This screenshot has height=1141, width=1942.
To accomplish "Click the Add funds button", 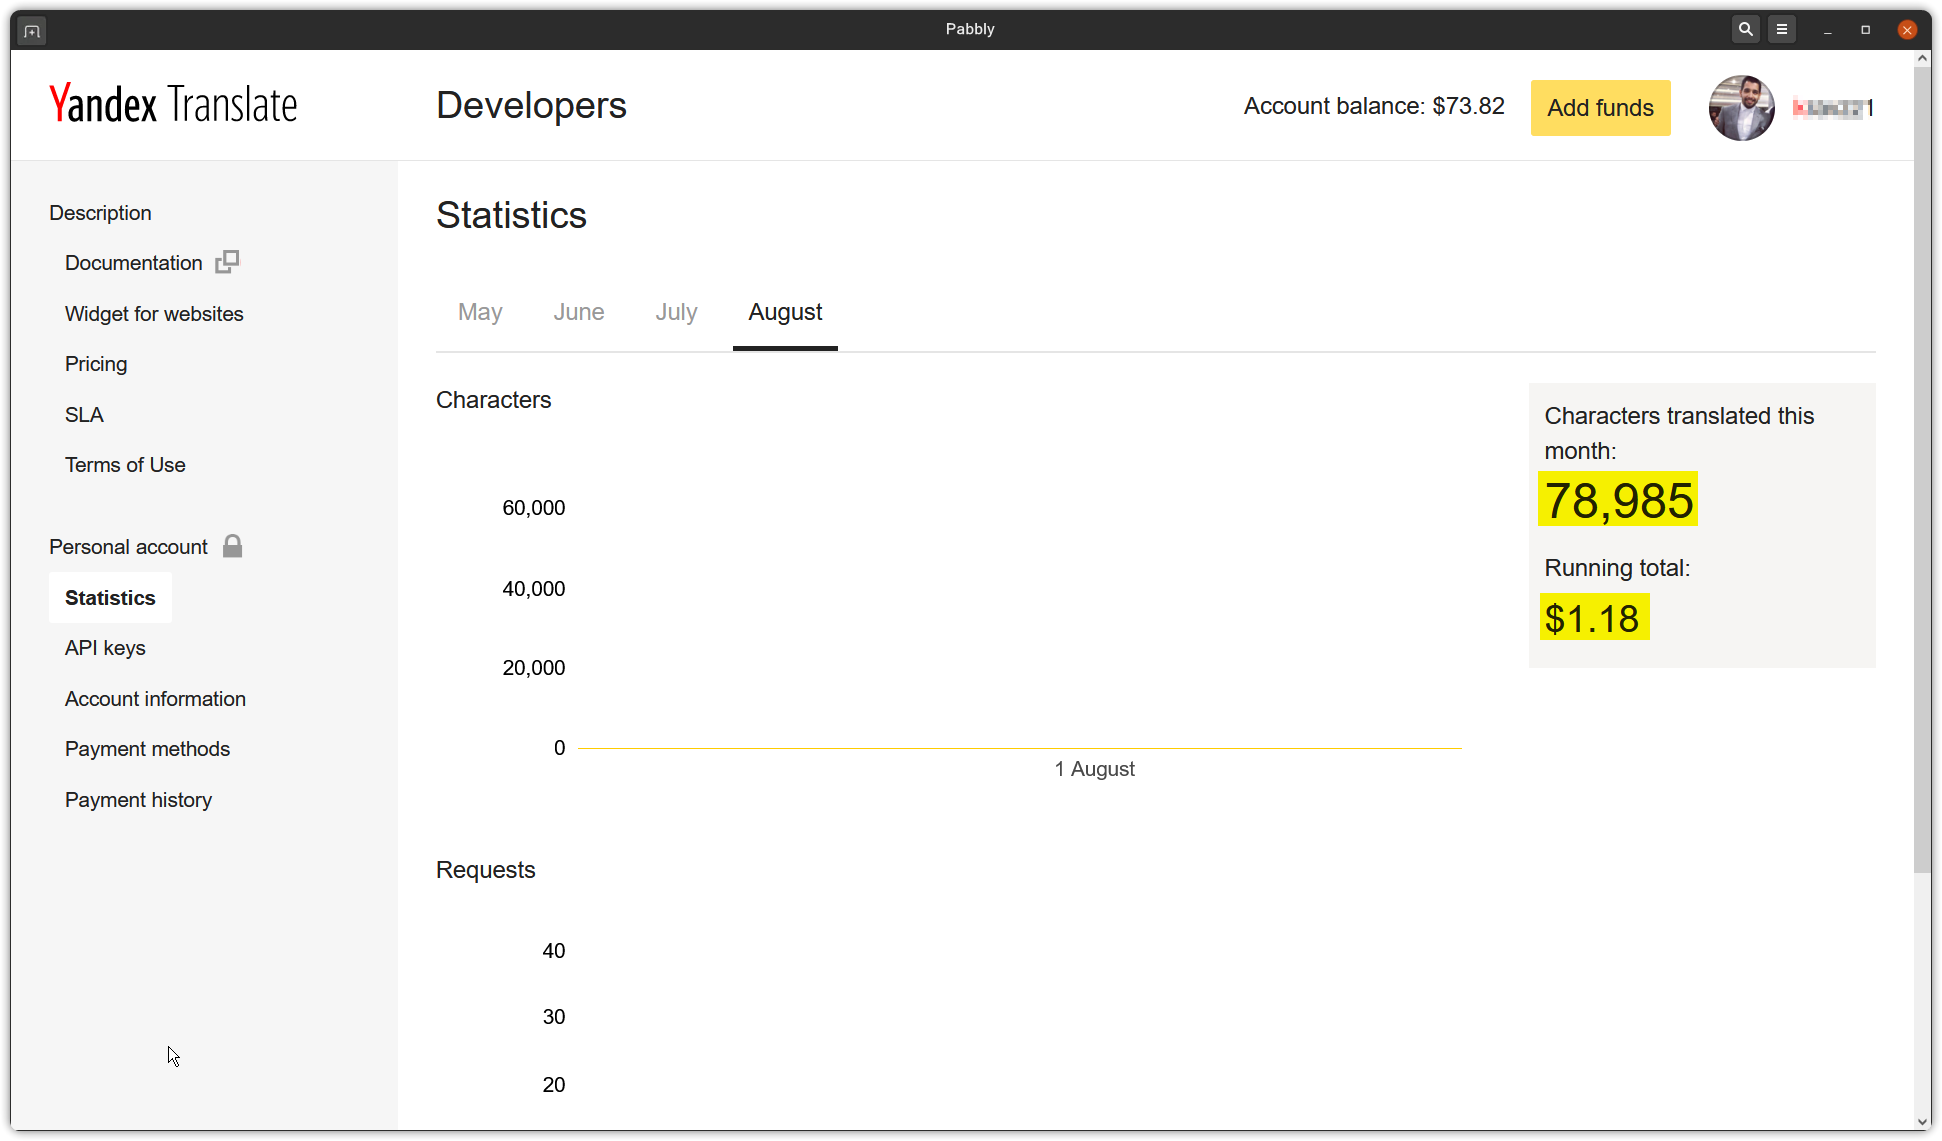I will 1600,108.
